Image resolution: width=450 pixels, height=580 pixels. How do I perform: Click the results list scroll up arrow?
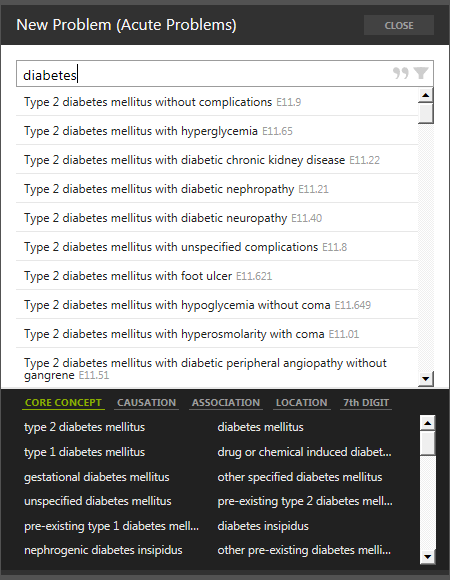[x=426, y=95]
